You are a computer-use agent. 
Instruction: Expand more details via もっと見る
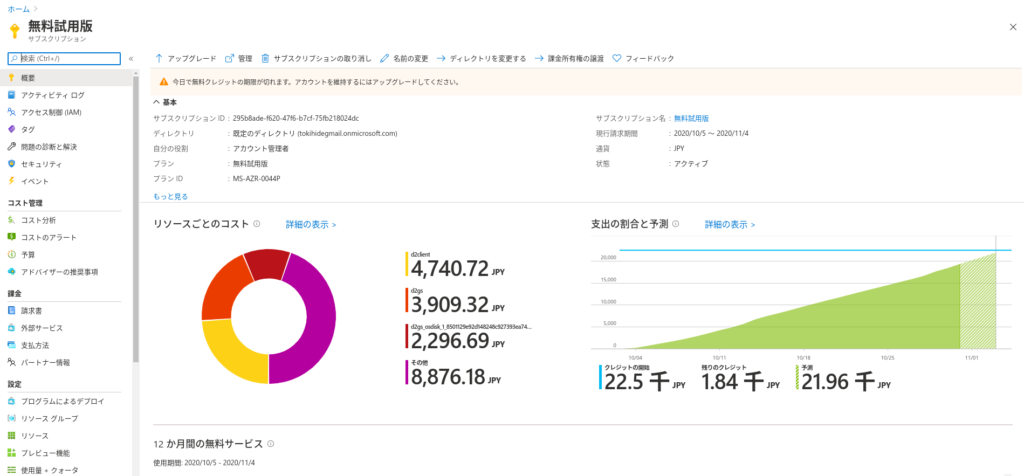(x=171, y=196)
